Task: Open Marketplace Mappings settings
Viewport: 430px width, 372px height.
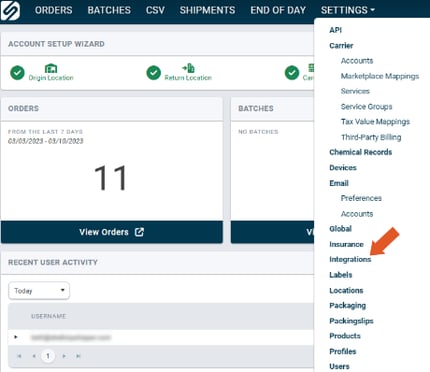Action: pyautogui.click(x=380, y=76)
